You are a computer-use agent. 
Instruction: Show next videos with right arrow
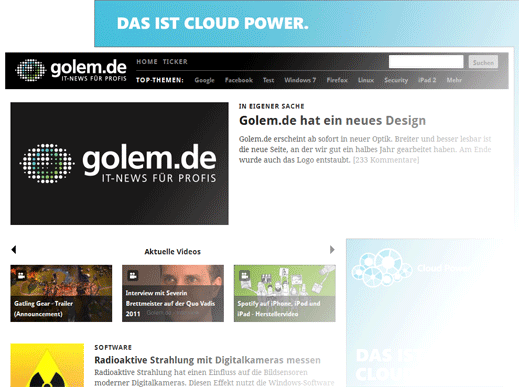point(332,250)
